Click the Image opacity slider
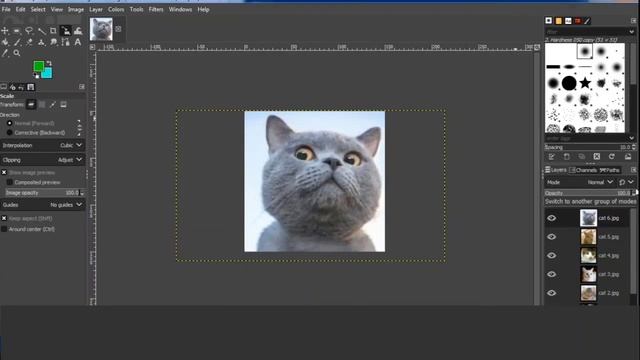This screenshot has width=640, height=360. (42, 193)
